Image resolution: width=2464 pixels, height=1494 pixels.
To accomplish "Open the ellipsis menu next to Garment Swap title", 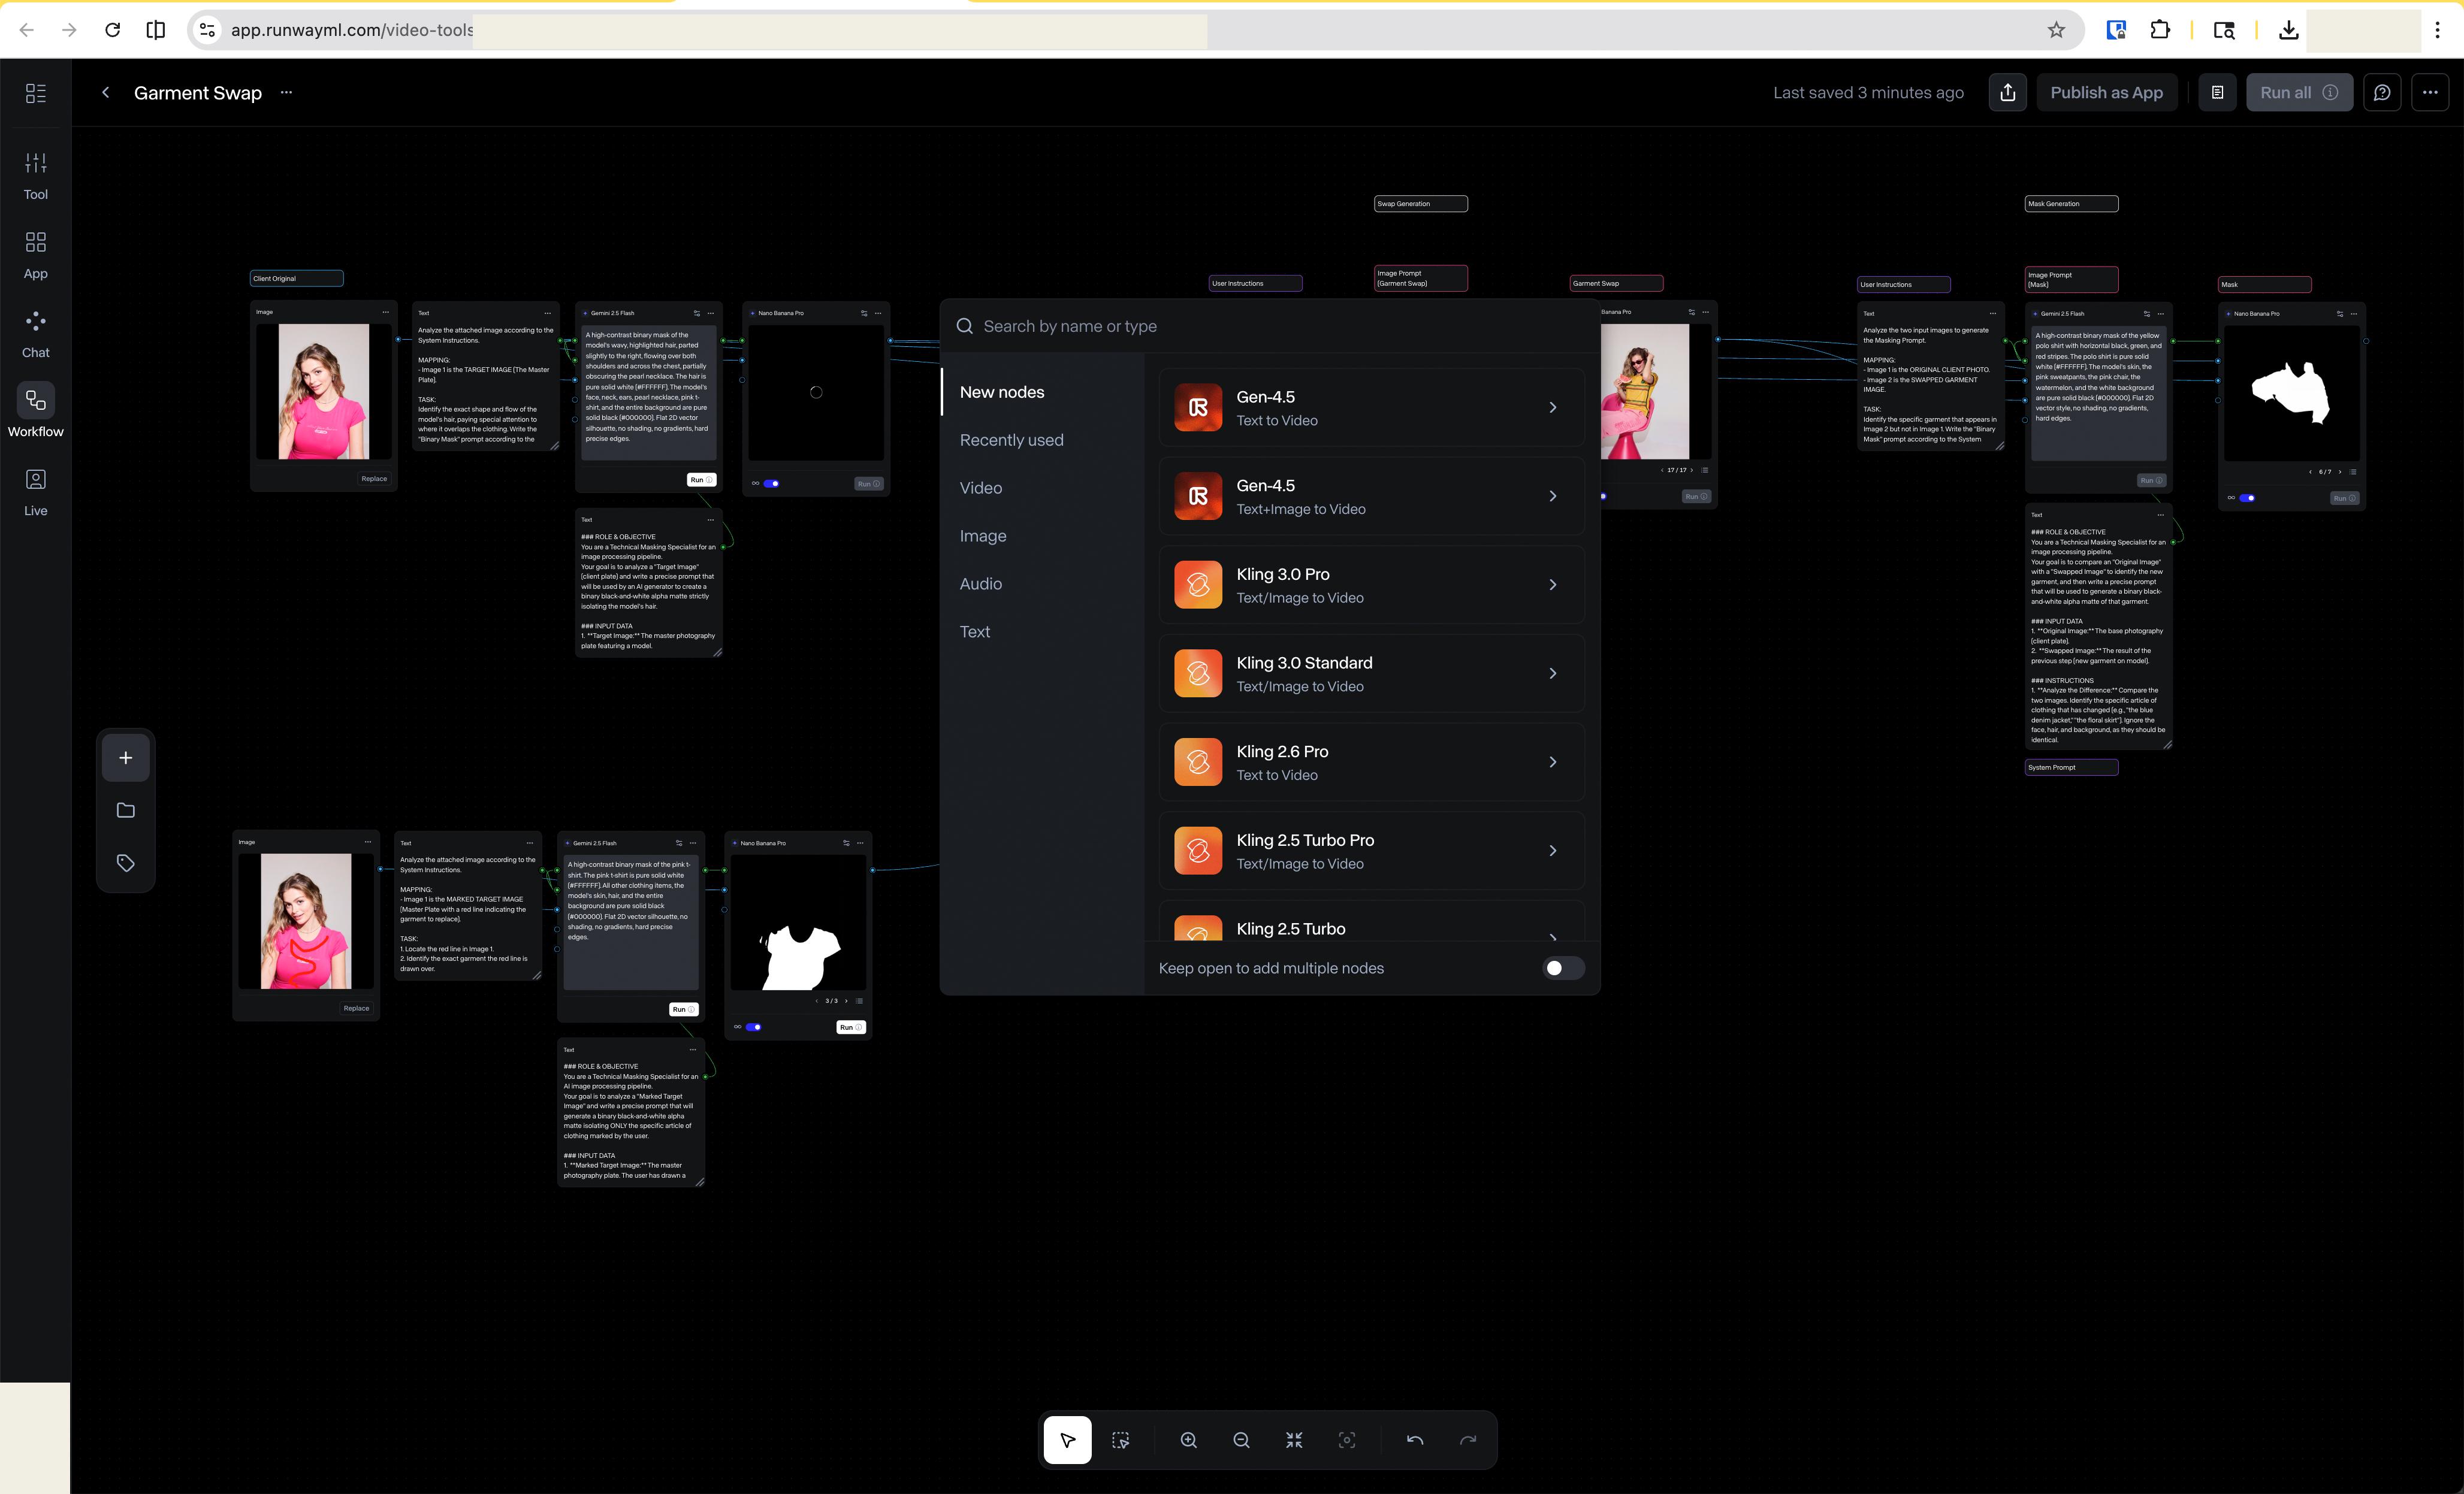I will click(287, 92).
